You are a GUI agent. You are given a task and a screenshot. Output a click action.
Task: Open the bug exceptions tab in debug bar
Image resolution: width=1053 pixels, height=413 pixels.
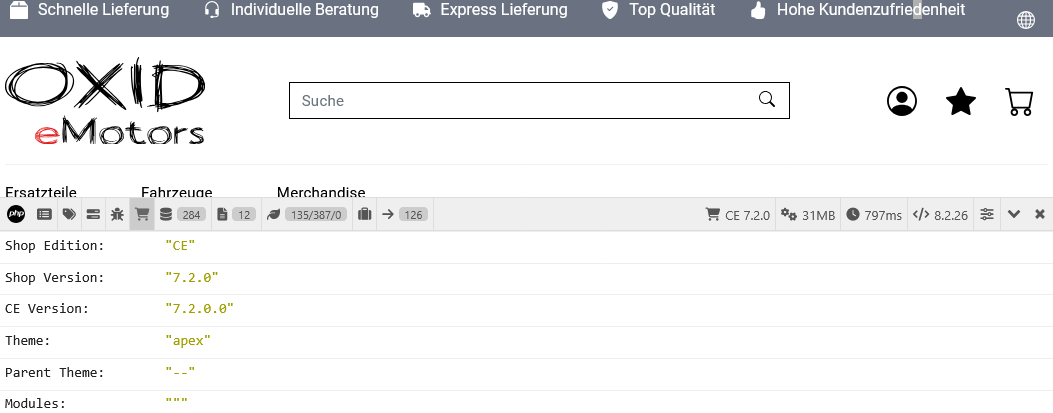coord(117,214)
